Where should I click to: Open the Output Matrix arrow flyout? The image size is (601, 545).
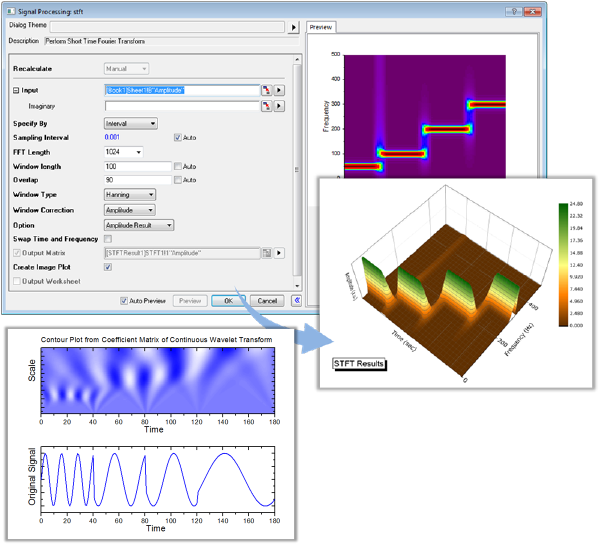coord(280,254)
